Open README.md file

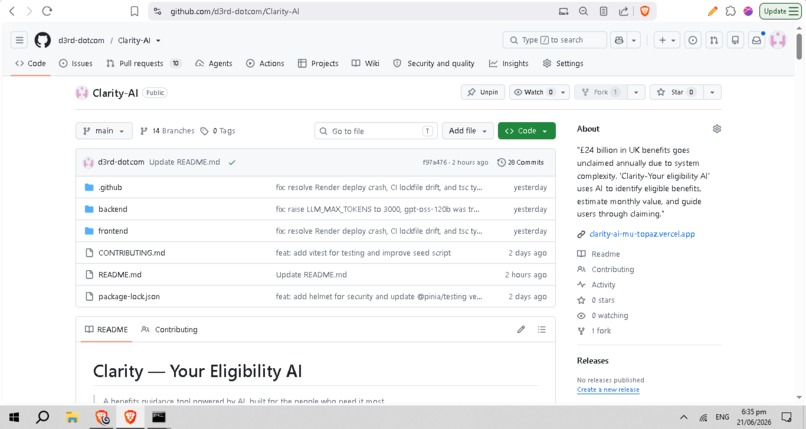(120, 275)
